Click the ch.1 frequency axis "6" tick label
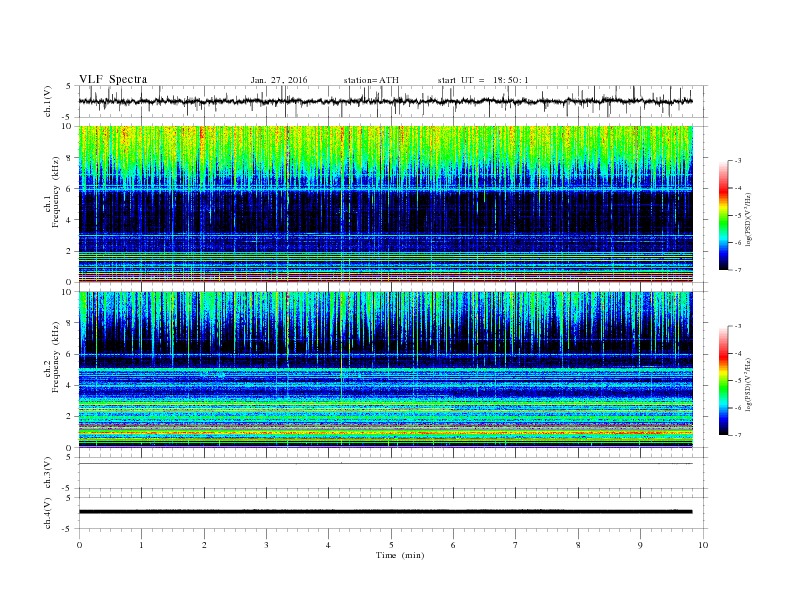The height and width of the screenshot is (612, 792). click(69, 189)
